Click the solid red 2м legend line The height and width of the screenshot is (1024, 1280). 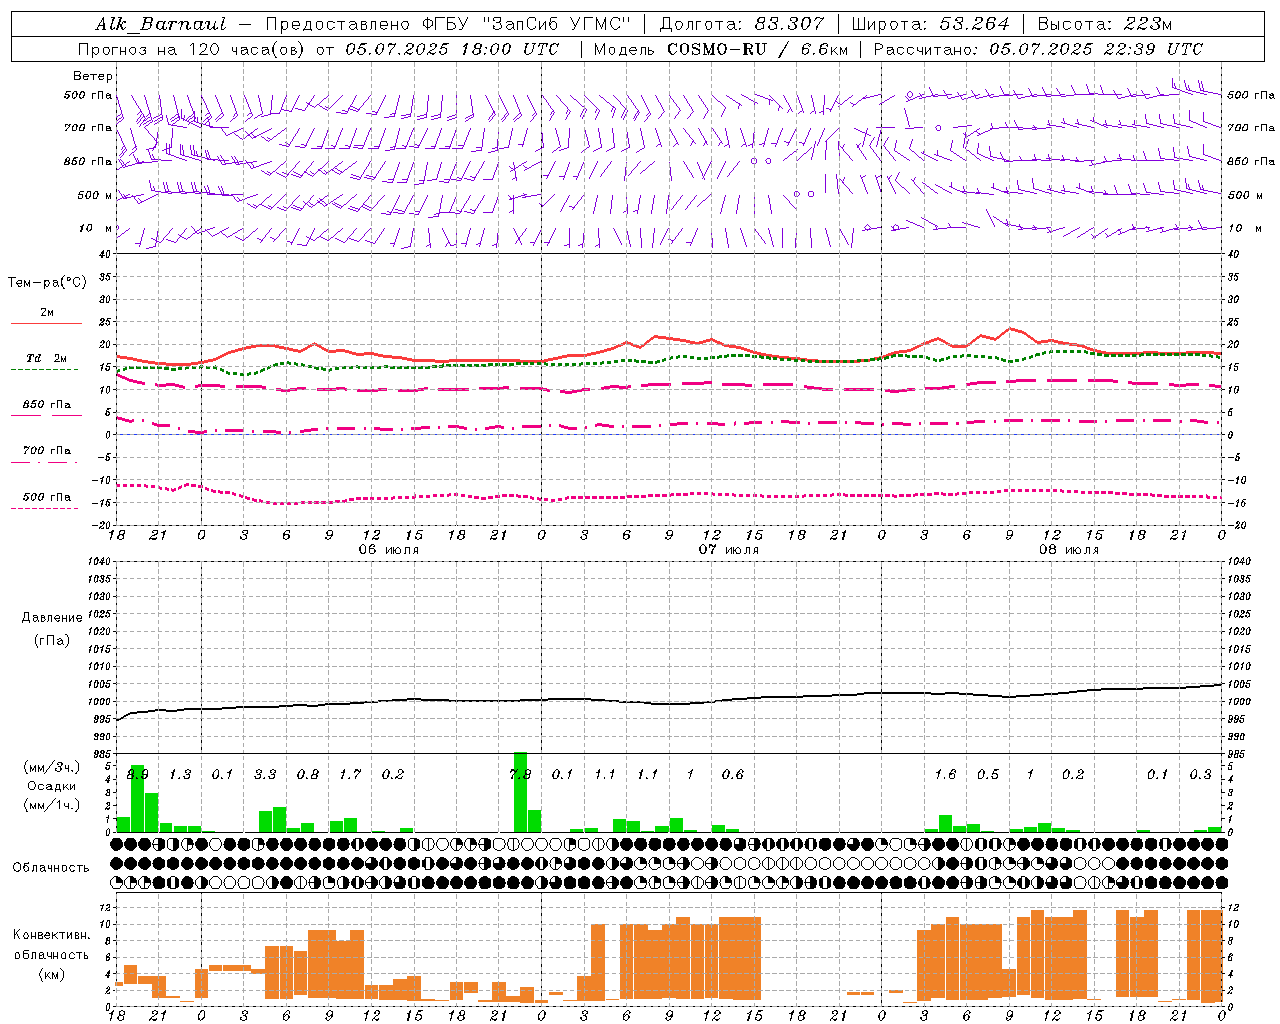(46, 323)
